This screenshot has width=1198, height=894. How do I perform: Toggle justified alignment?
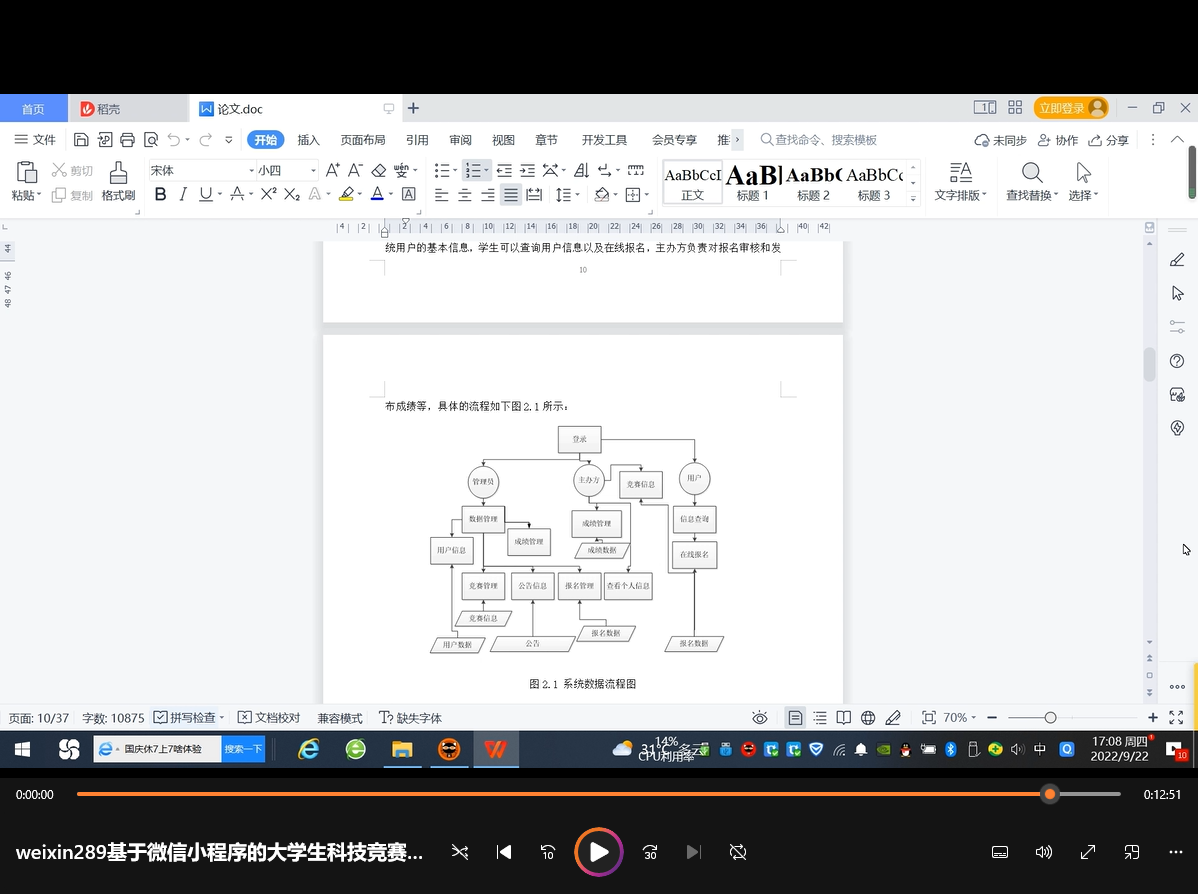point(510,195)
